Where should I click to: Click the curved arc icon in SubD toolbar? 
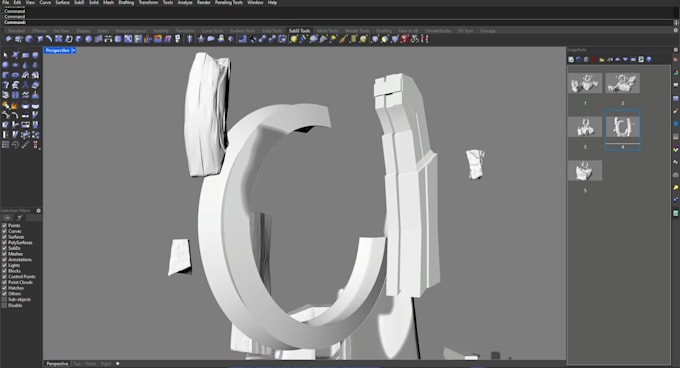click(x=49, y=39)
